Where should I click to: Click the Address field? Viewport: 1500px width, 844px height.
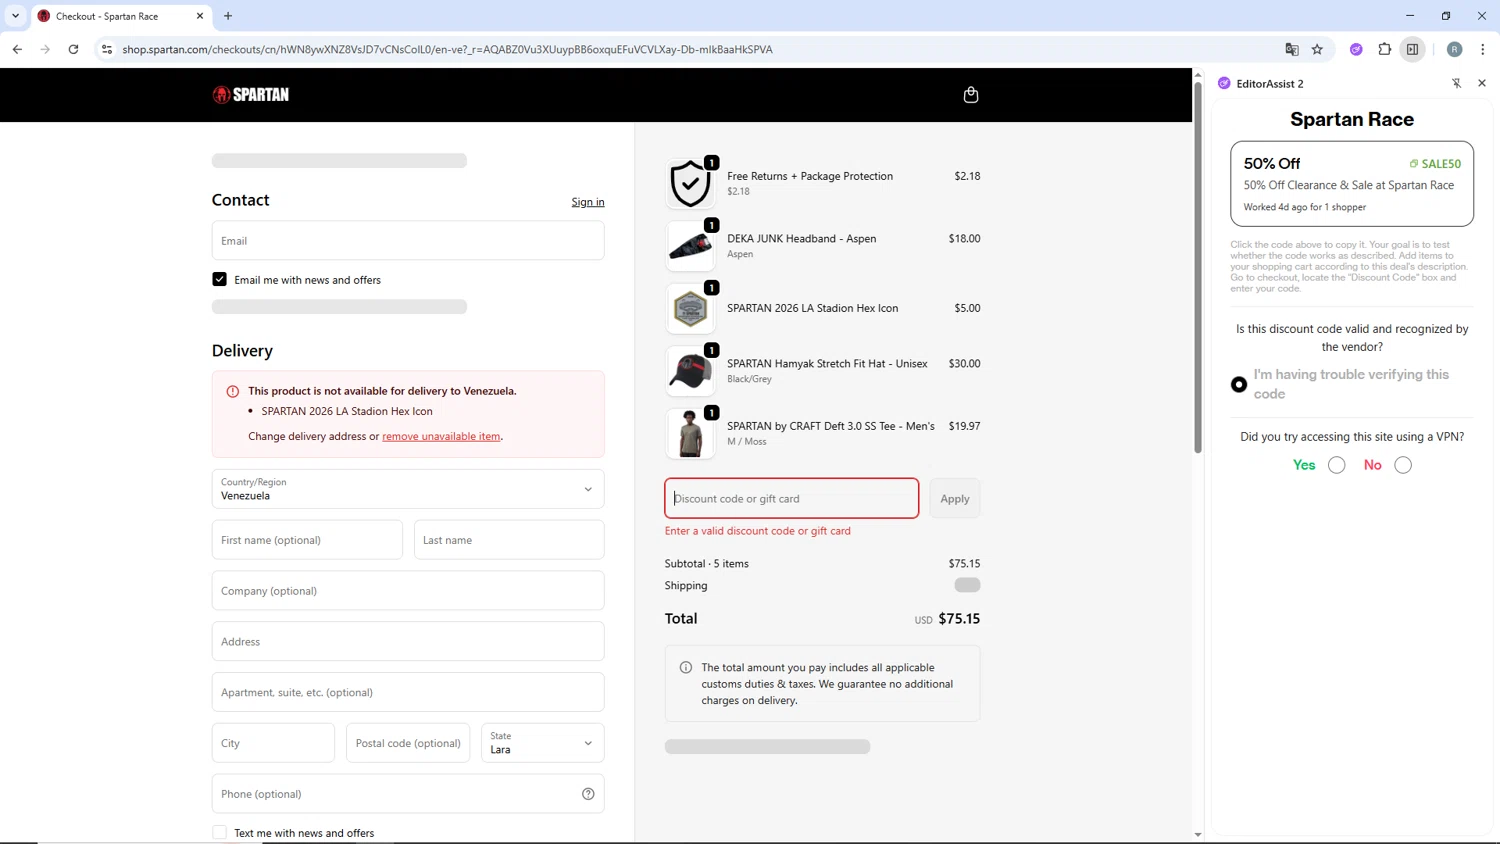coord(408,642)
